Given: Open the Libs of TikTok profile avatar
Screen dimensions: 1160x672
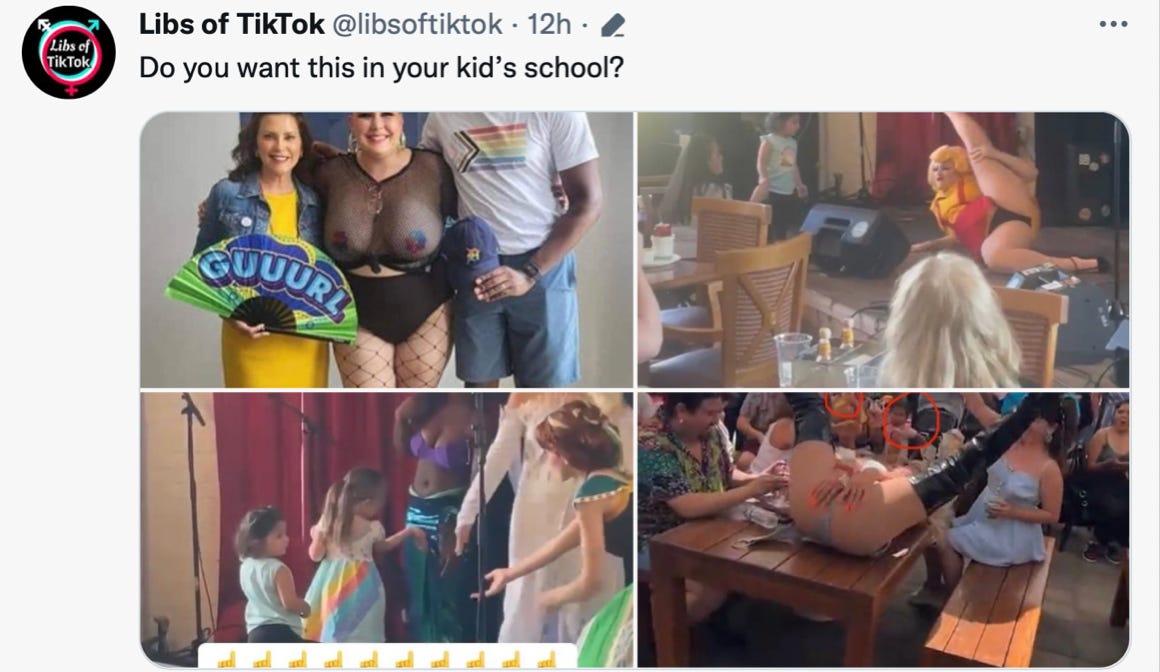Looking at the screenshot, I should pos(68,53).
